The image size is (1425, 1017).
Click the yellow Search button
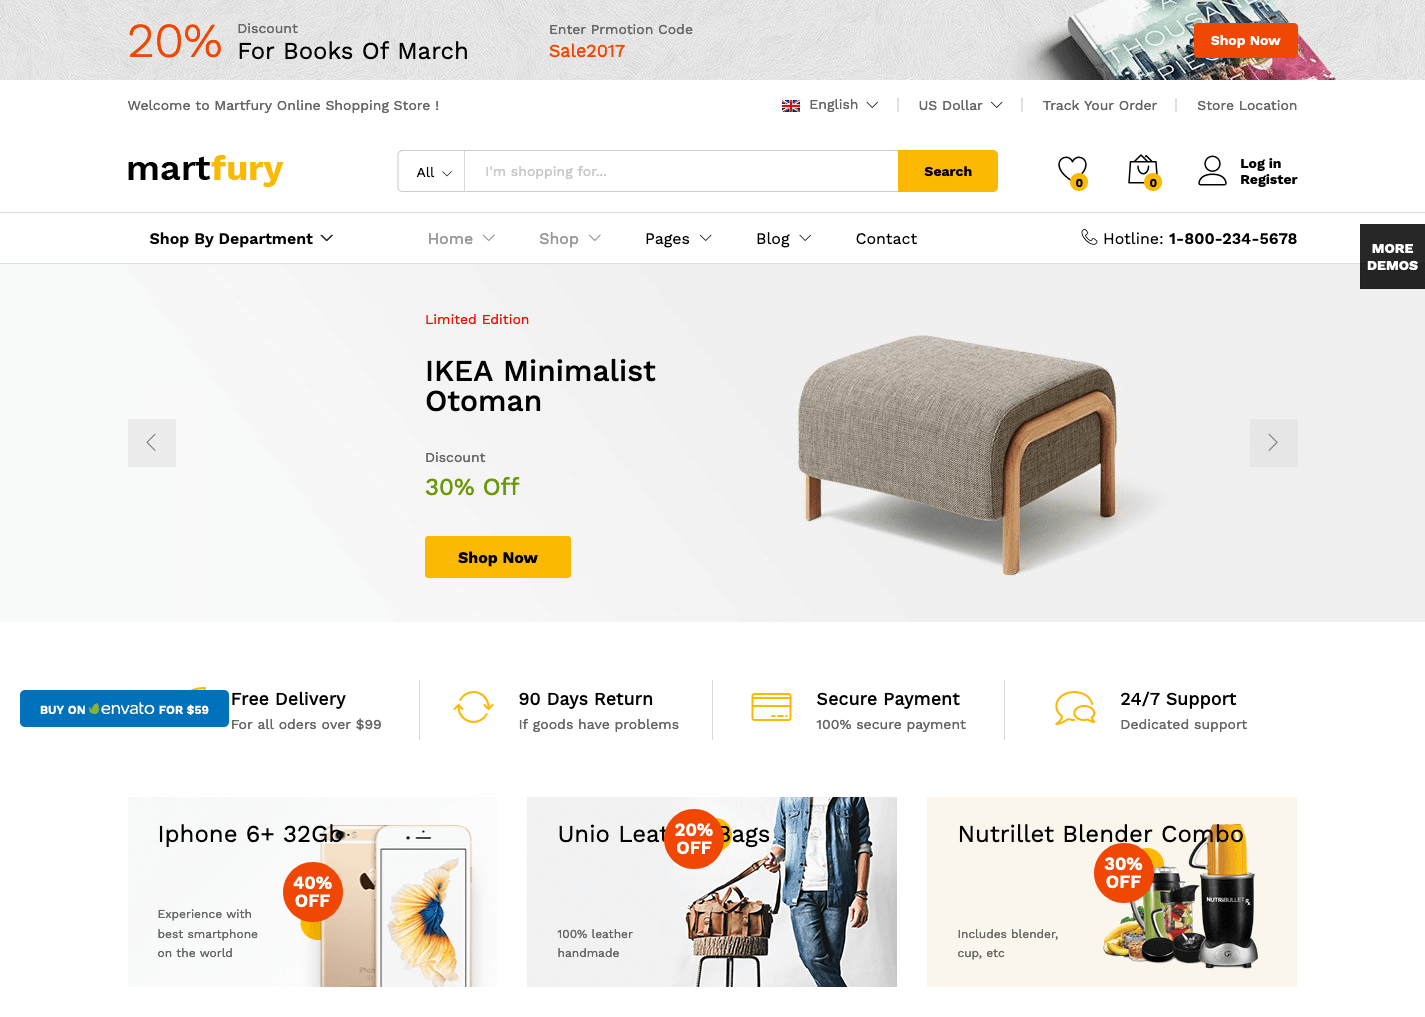(x=948, y=171)
